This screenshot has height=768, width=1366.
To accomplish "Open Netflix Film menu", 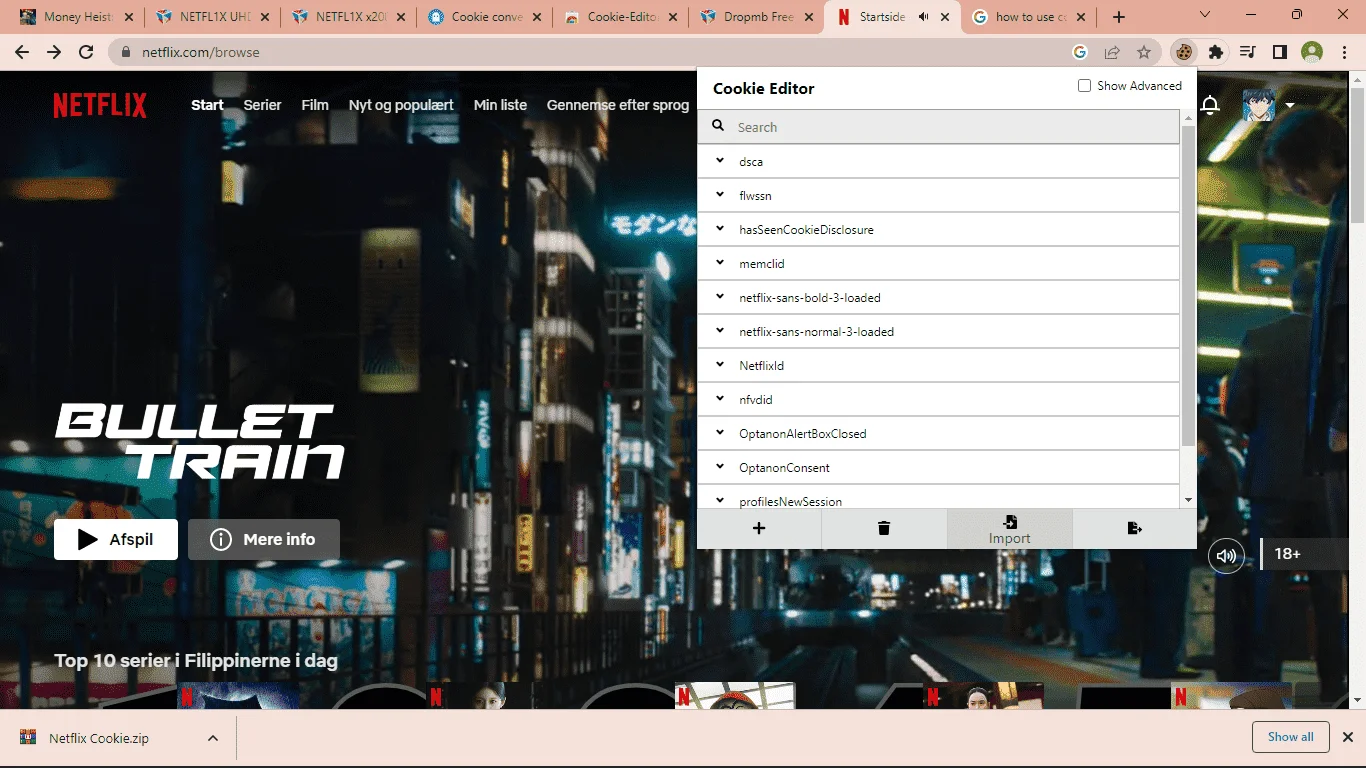I will (315, 105).
